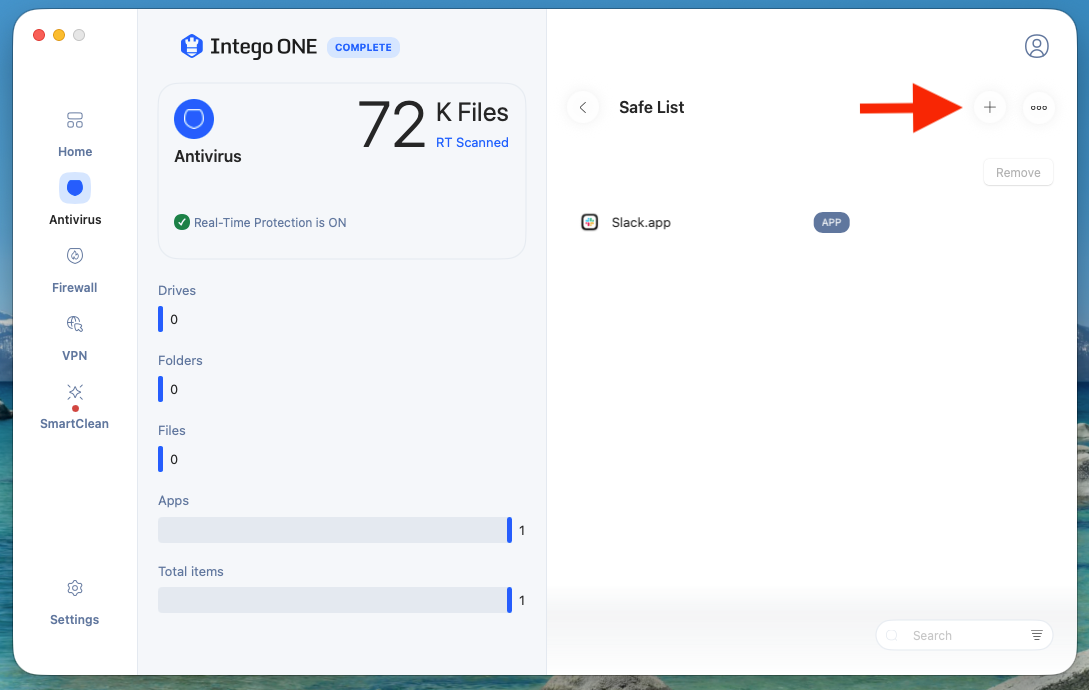Screen dimensions: 1089x690
Task: Open the SmartClean section
Action: [74, 406]
